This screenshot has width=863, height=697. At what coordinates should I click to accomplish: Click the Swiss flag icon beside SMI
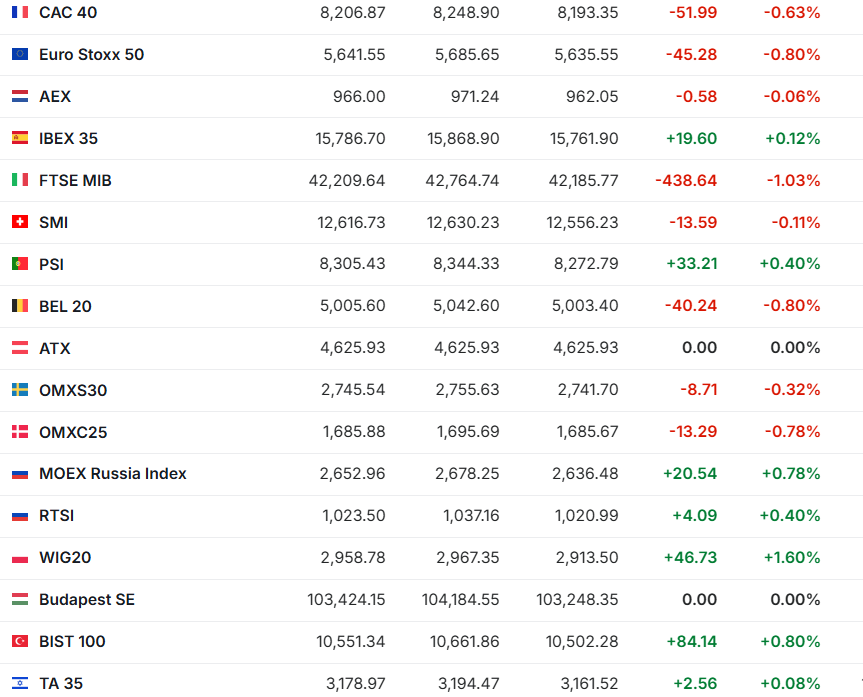coord(20,222)
